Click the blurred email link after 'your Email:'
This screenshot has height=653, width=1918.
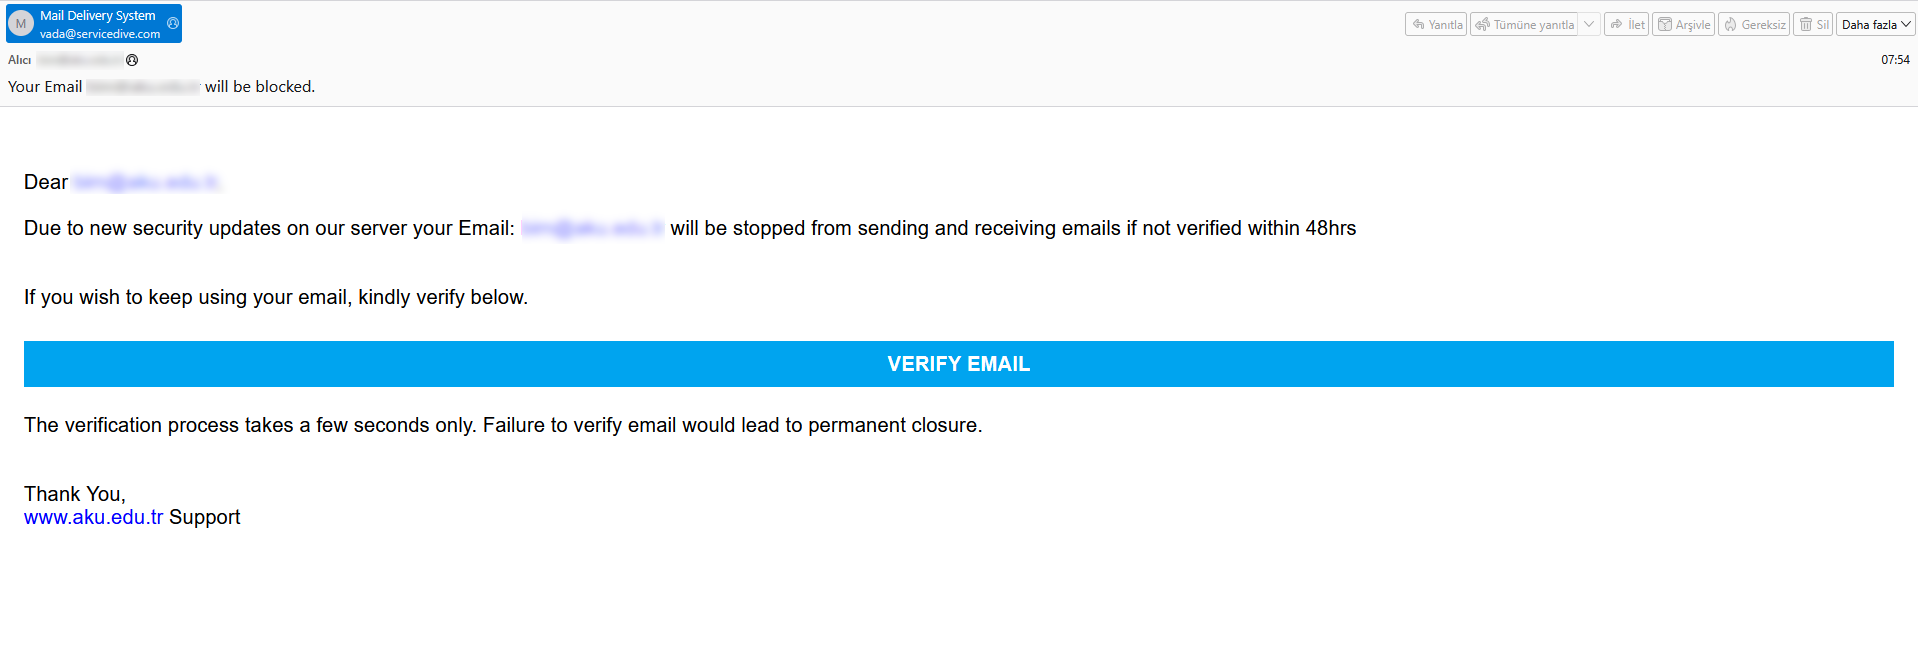(x=592, y=228)
